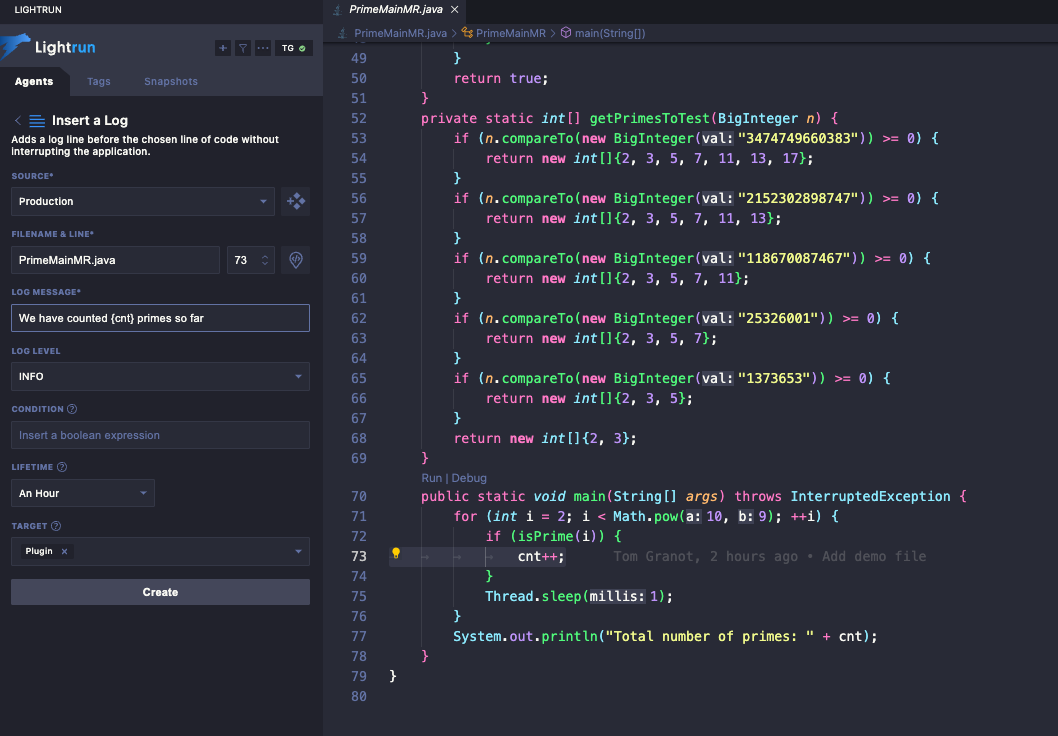
Task: Click the Condition boolean expression field
Action: tap(160, 435)
